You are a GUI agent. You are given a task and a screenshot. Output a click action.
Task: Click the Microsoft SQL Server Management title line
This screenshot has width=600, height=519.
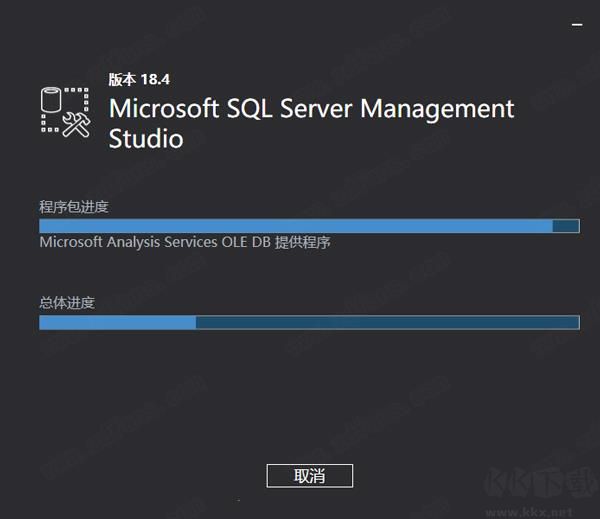pos(311,108)
